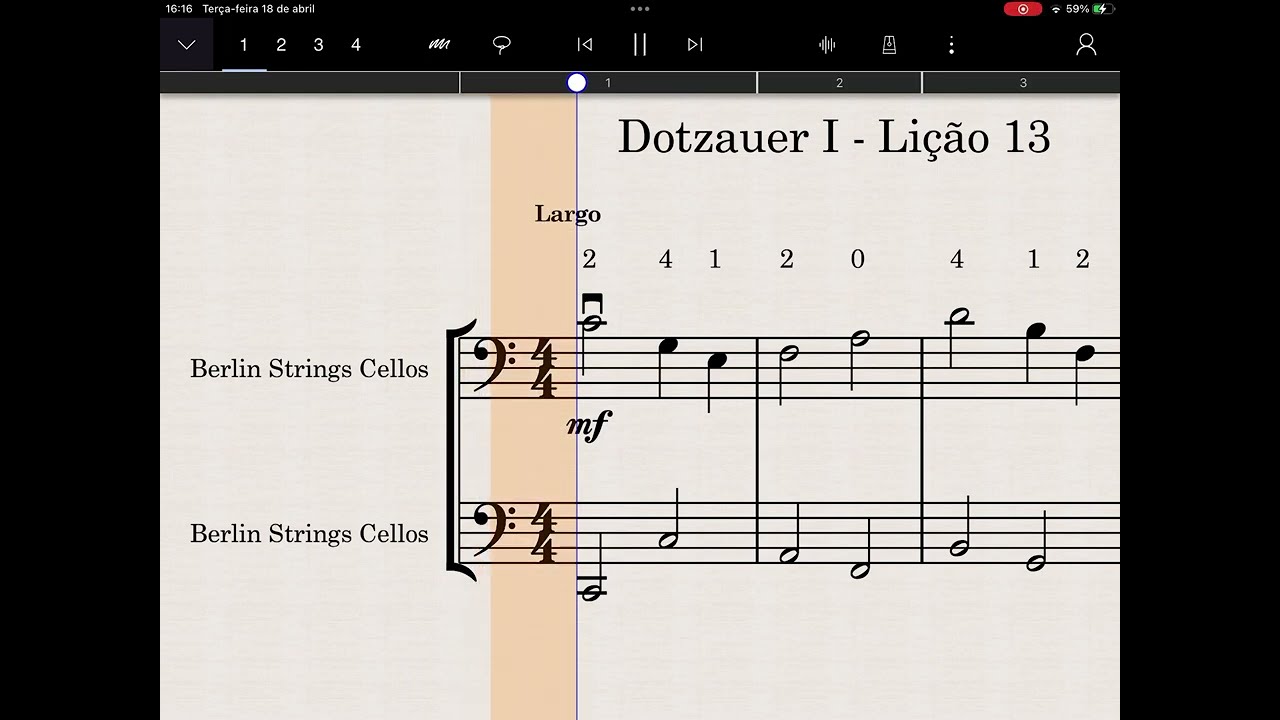Jump to measure 3 in the timeline
The height and width of the screenshot is (720, 1280).
pos(1023,83)
